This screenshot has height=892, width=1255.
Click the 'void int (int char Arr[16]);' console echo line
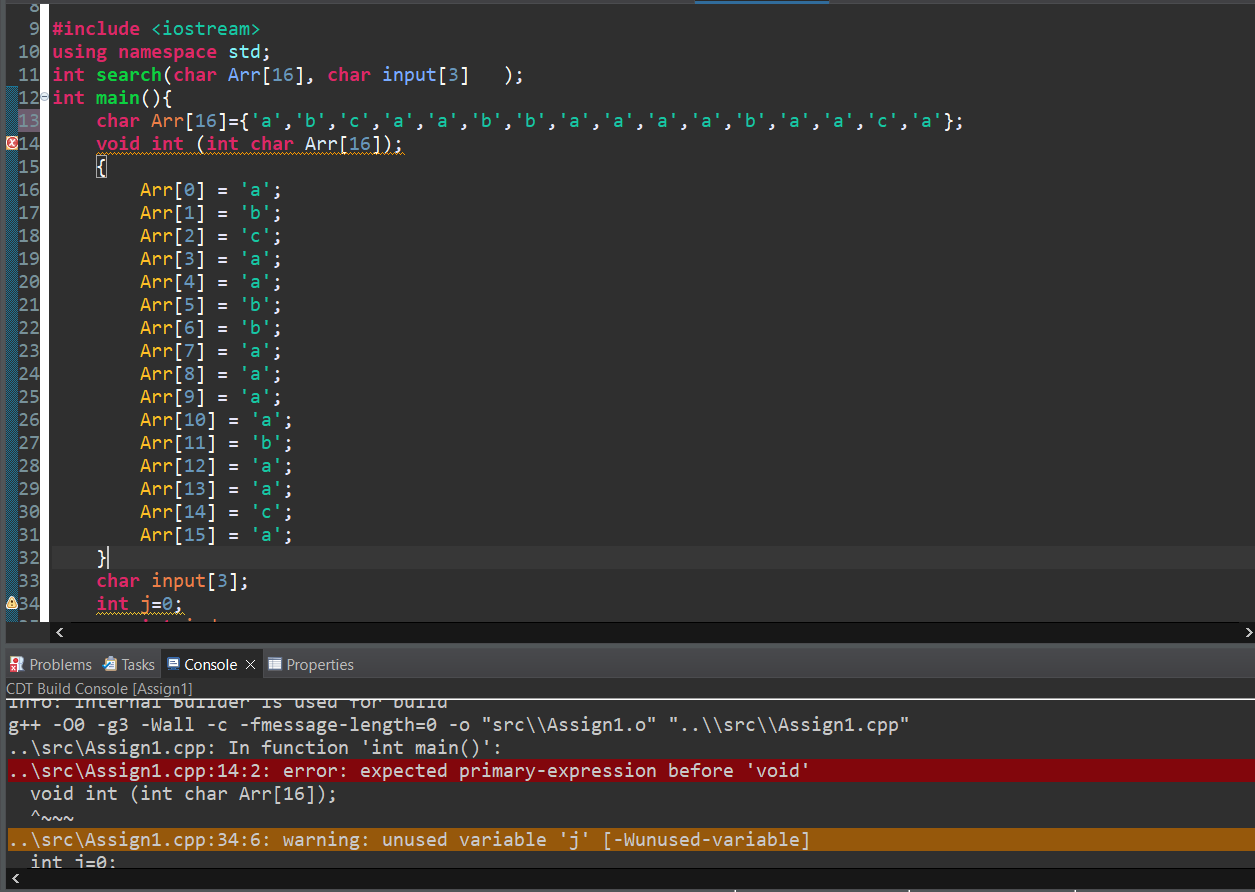click(x=184, y=793)
